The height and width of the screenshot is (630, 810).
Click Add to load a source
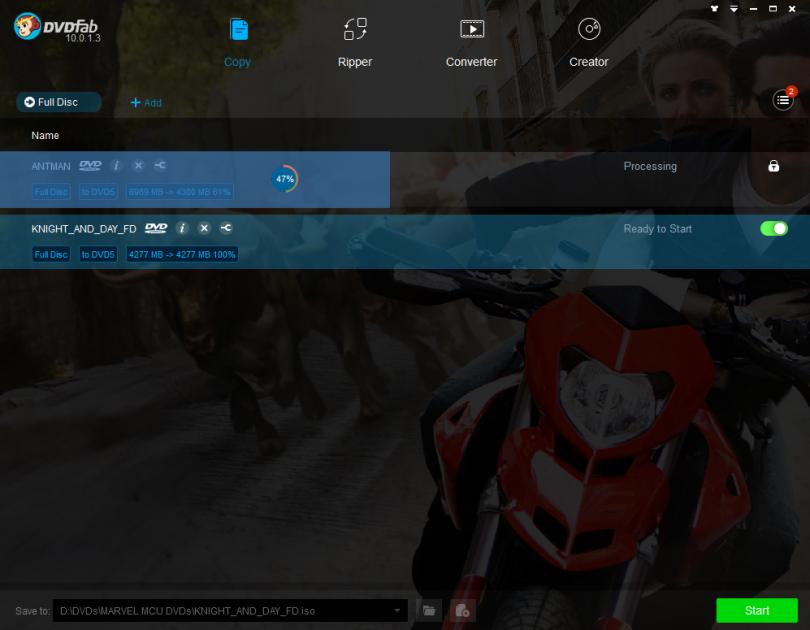point(146,103)
